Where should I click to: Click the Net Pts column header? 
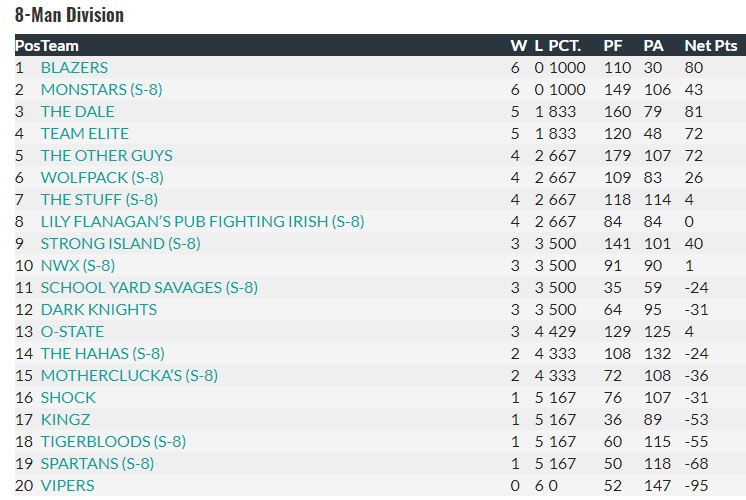pyautogui.click(x=710, y=45)
